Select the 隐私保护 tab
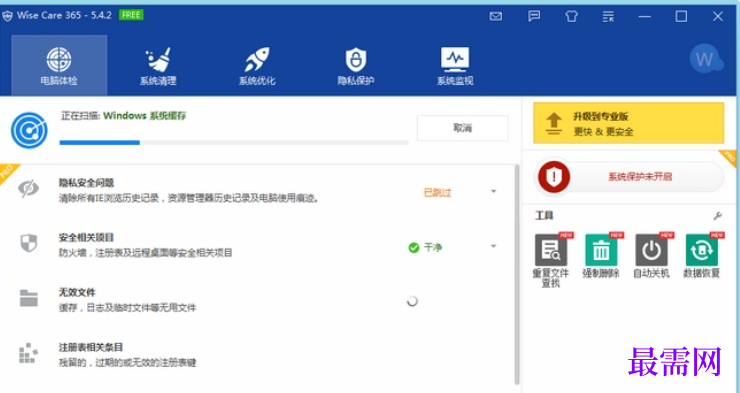 (356, 65)
